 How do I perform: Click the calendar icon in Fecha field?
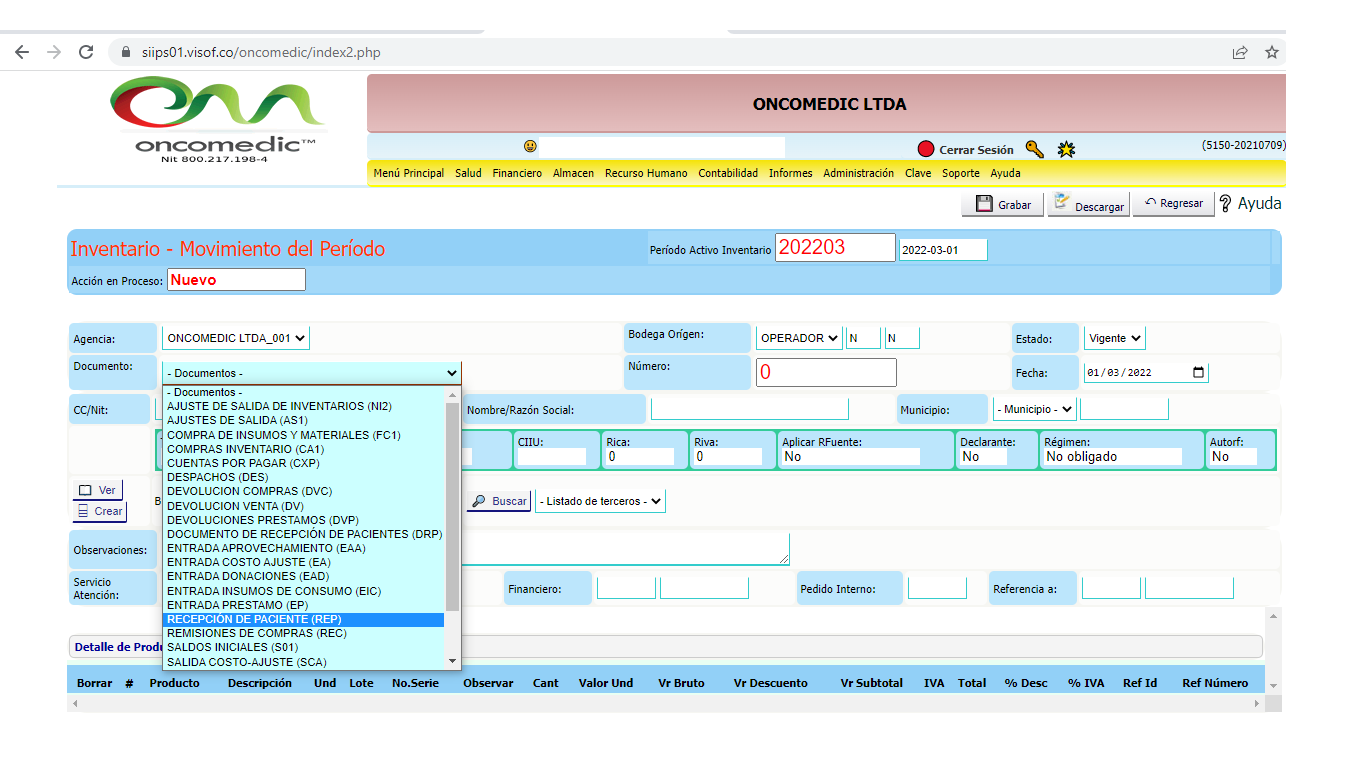[x=1199, y=373]
